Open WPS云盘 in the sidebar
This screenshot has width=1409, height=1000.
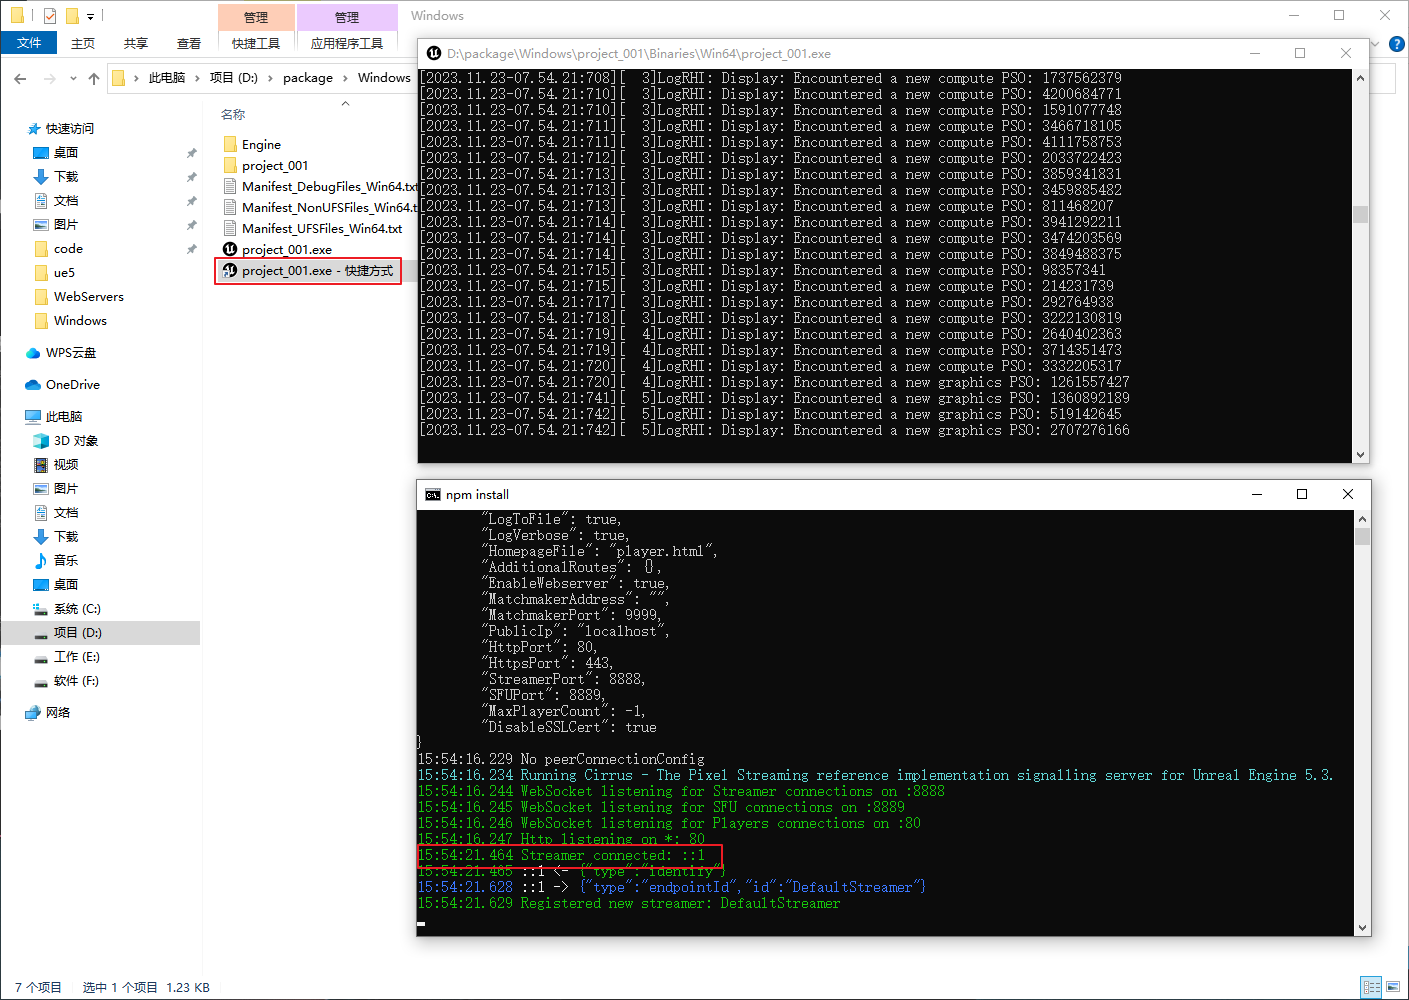[71, 353]
